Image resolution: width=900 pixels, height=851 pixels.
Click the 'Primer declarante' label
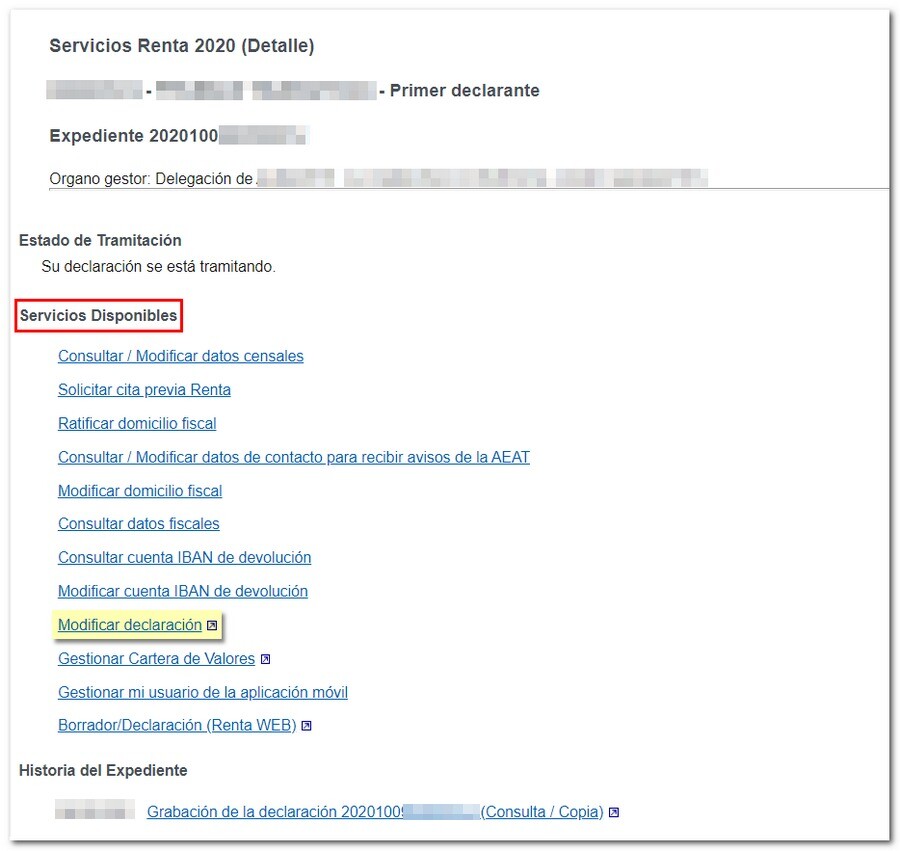[464, 91]
